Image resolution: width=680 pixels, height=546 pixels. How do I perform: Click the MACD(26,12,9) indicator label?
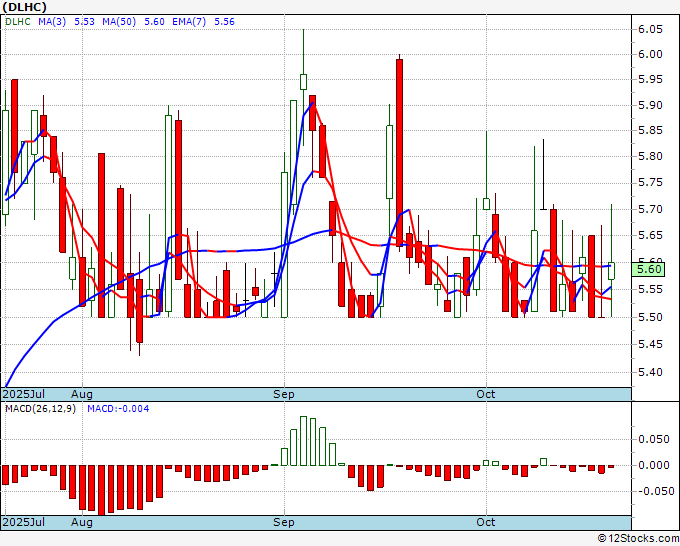[x=40, y=409]
